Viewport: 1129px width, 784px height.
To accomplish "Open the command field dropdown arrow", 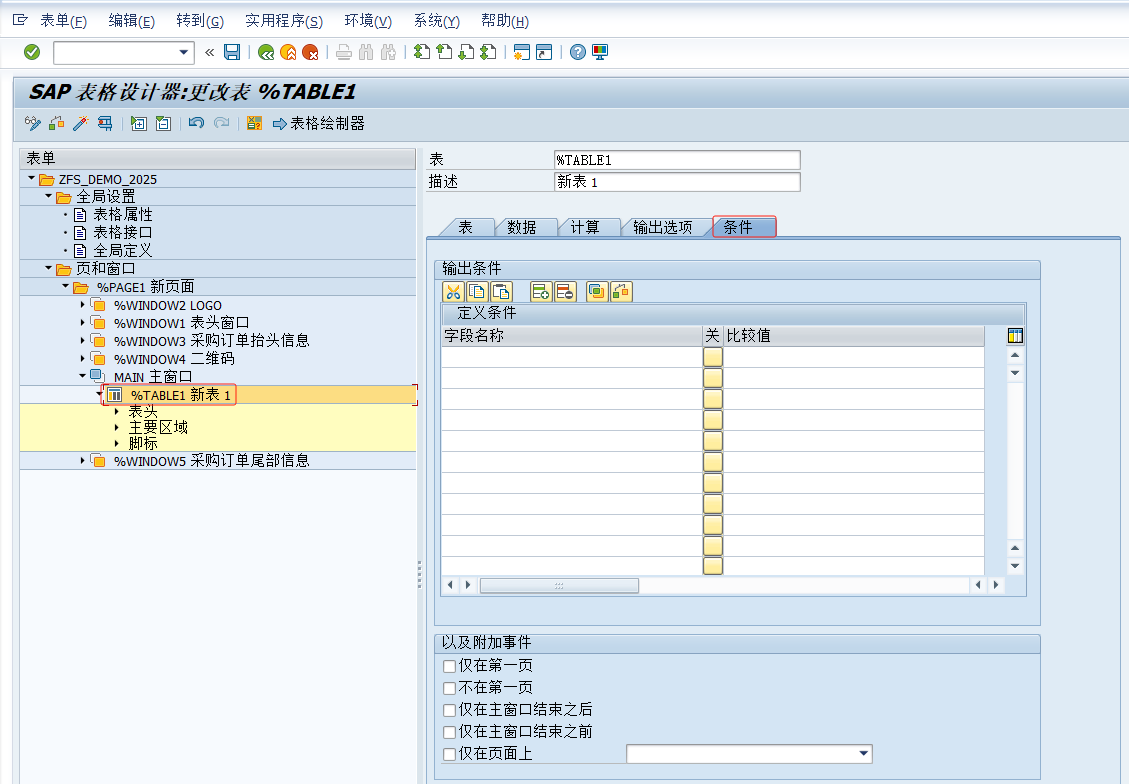I will pos(184,52).
